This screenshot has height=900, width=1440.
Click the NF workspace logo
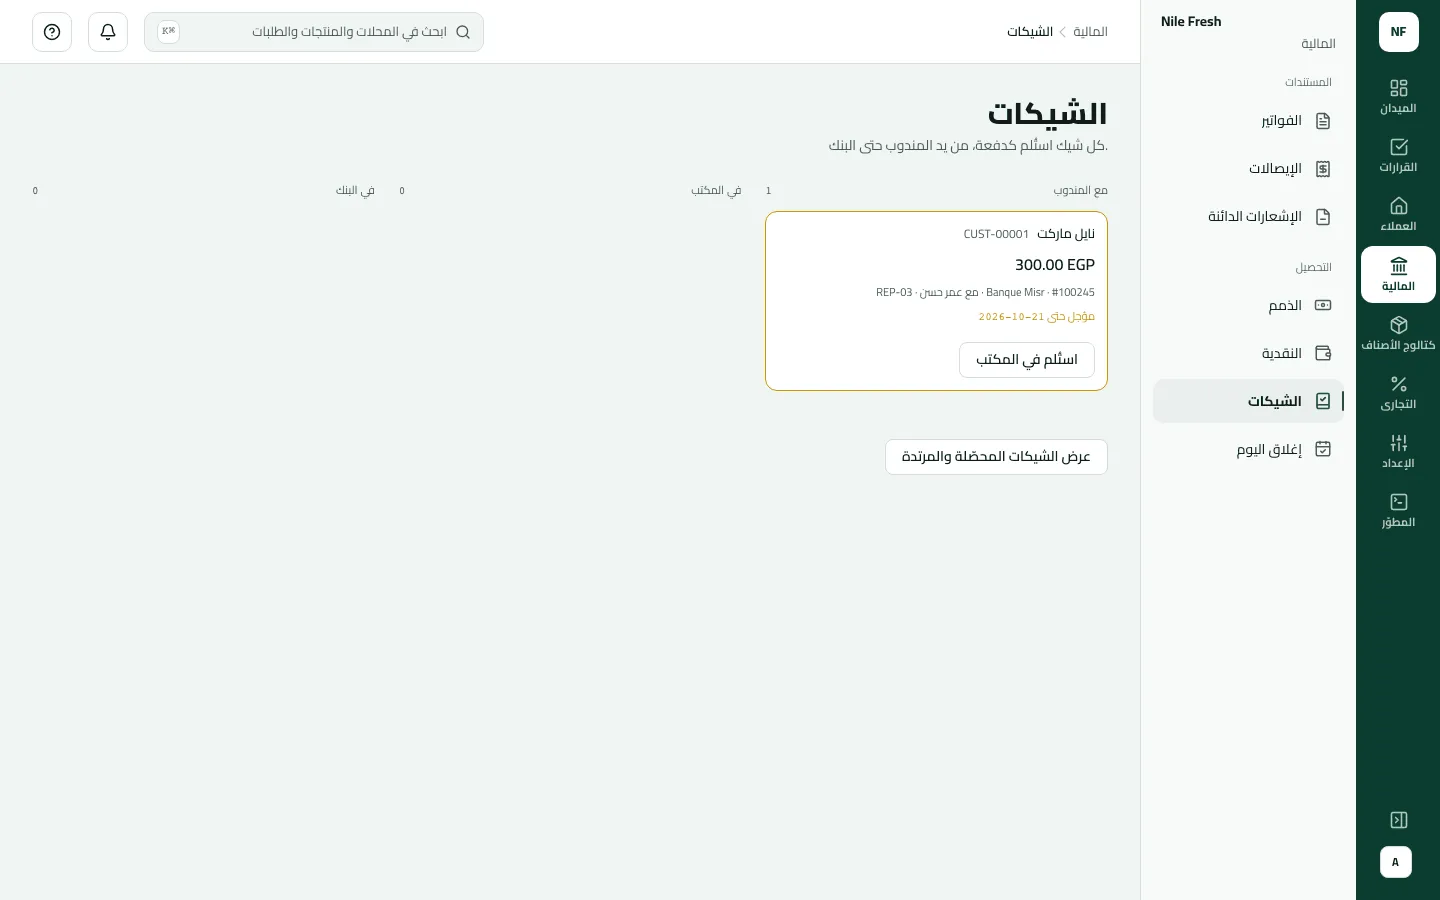(1398, 32)
